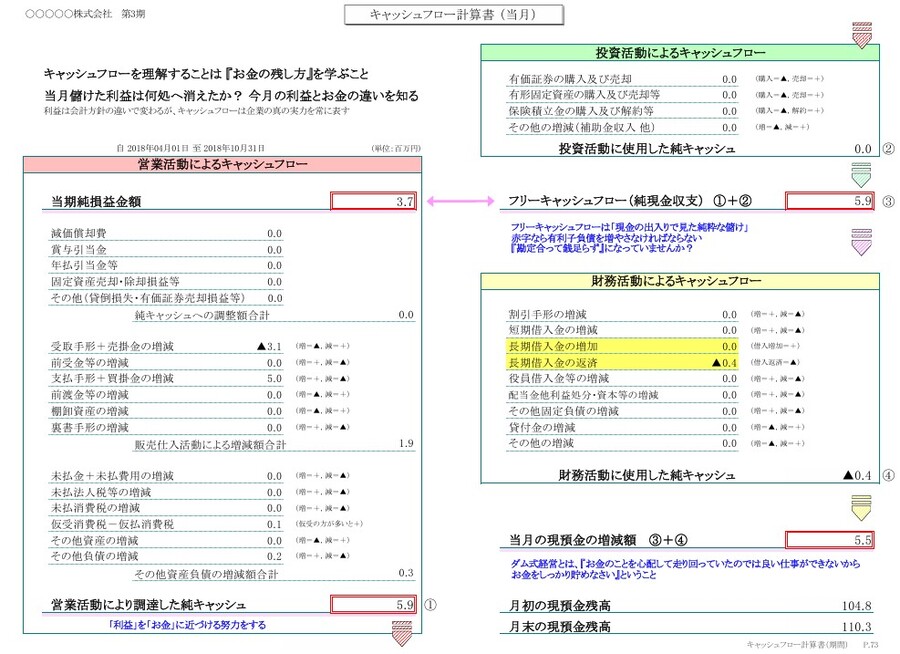900x654 pixels.
Task: Click the 0.3 total for その他資産負債の増減額合計
Action: 406,573
